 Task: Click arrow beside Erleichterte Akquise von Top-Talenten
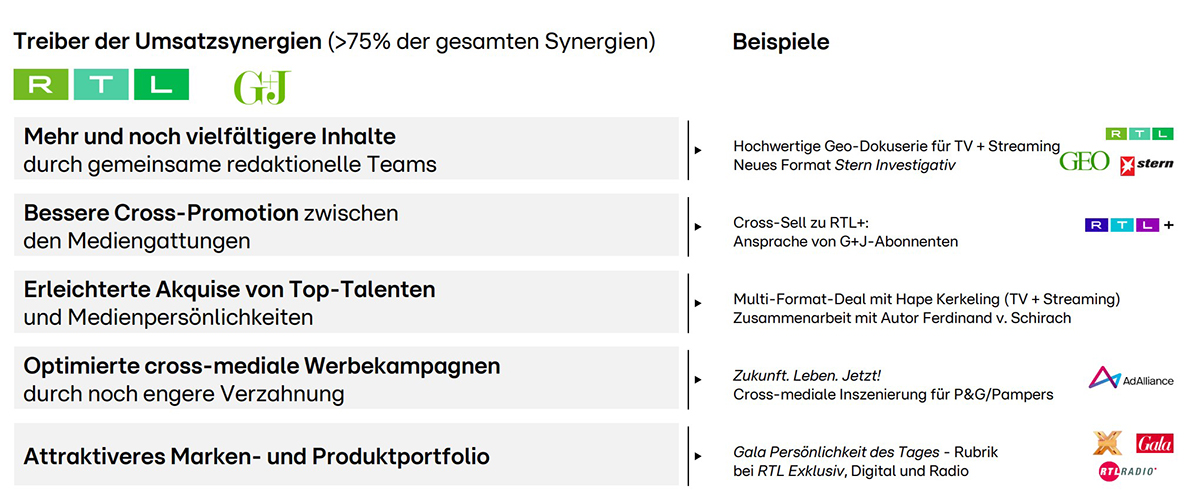tap(698, 303)
